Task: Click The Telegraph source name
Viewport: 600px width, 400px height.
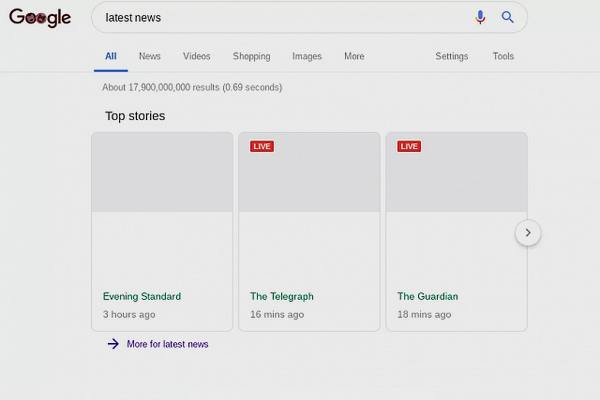Action: pyautogui.click(x=282, y=296)
